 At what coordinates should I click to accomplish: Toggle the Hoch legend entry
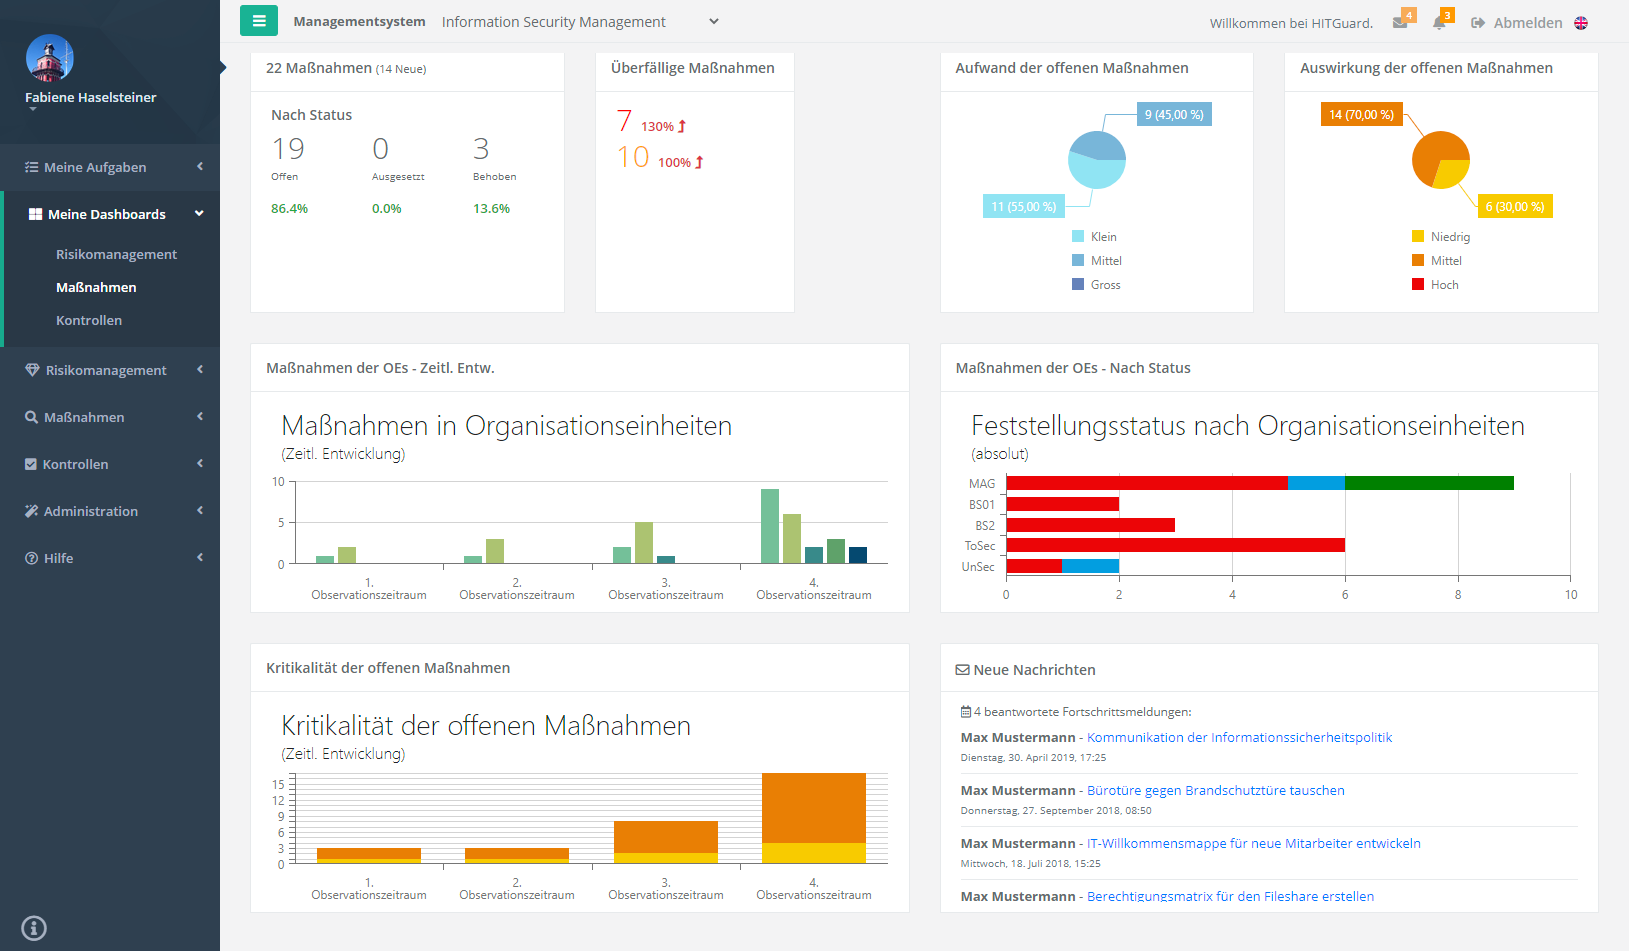(1435, 285)
